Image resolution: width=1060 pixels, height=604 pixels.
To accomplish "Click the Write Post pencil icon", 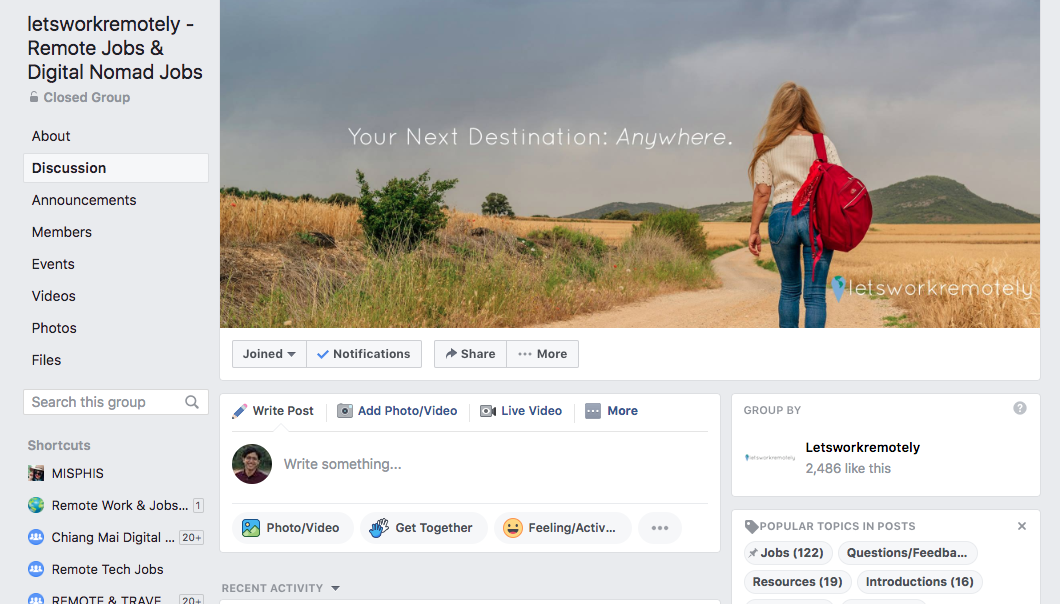I will click(x=239, y=411).
